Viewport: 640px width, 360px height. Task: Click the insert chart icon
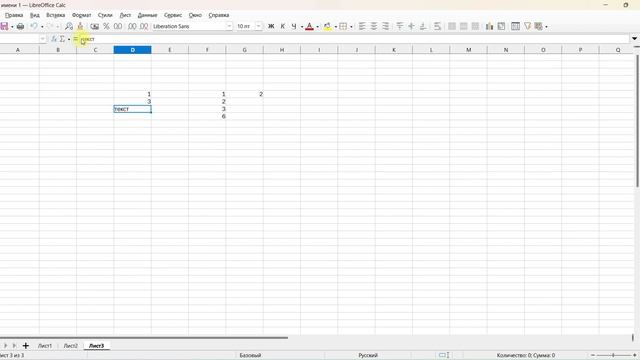pyautogui.click(x=489, y=26)
